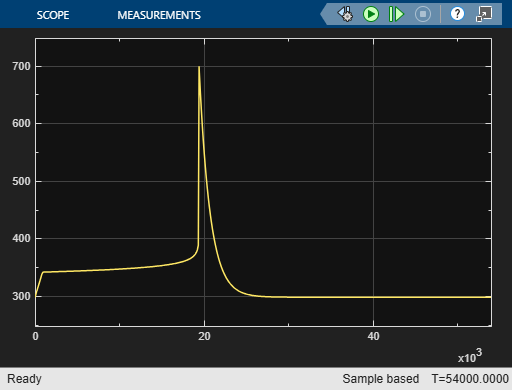Open the MEASUREMENTS tab
Viewport: 512px width, 390px height.
pos(159,15)
